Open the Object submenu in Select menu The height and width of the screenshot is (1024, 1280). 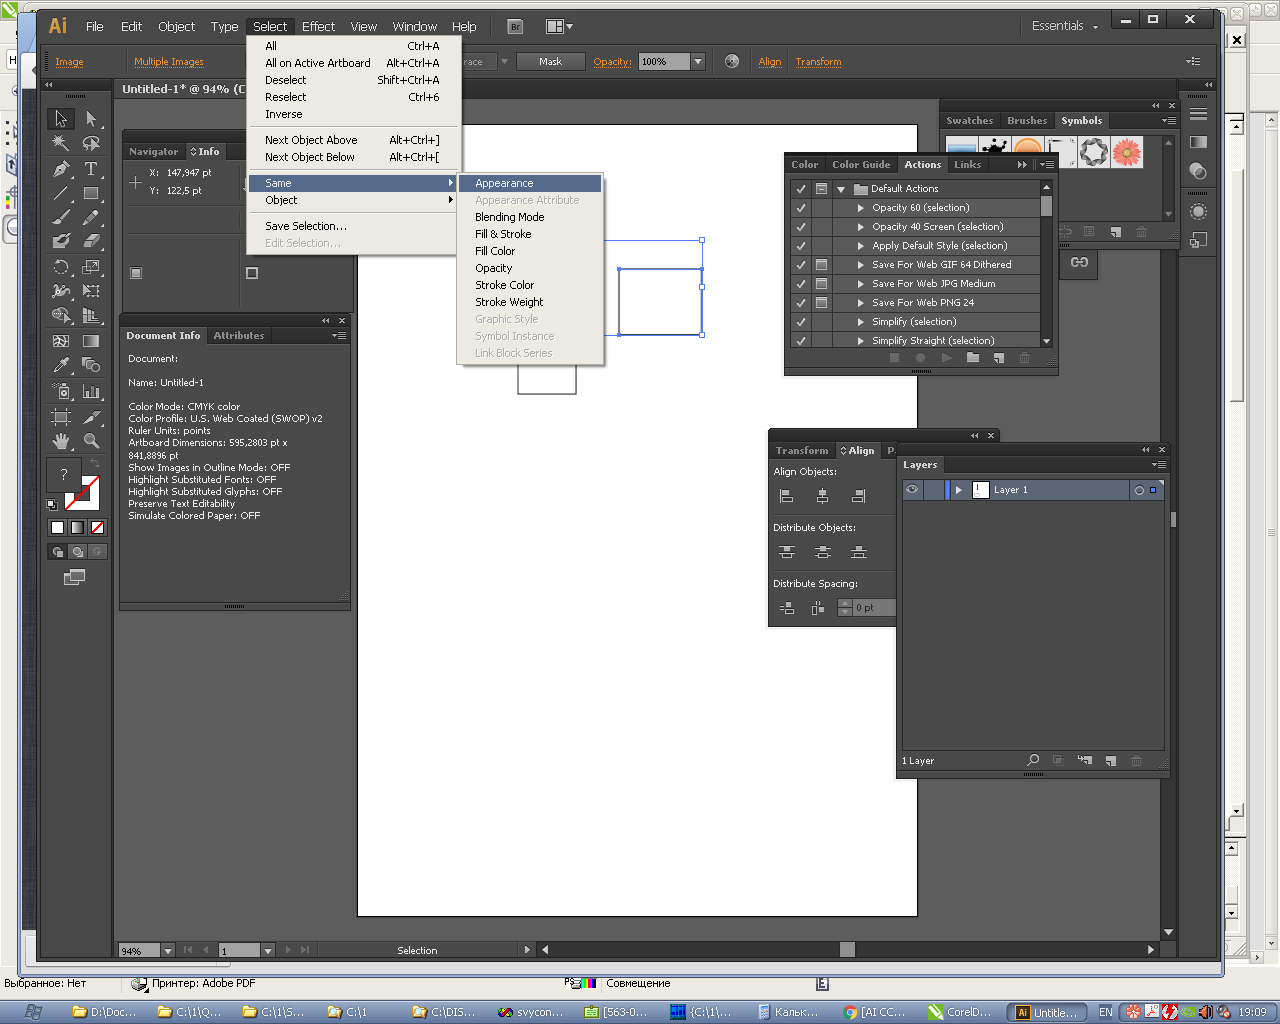click(x=355, y=200)
